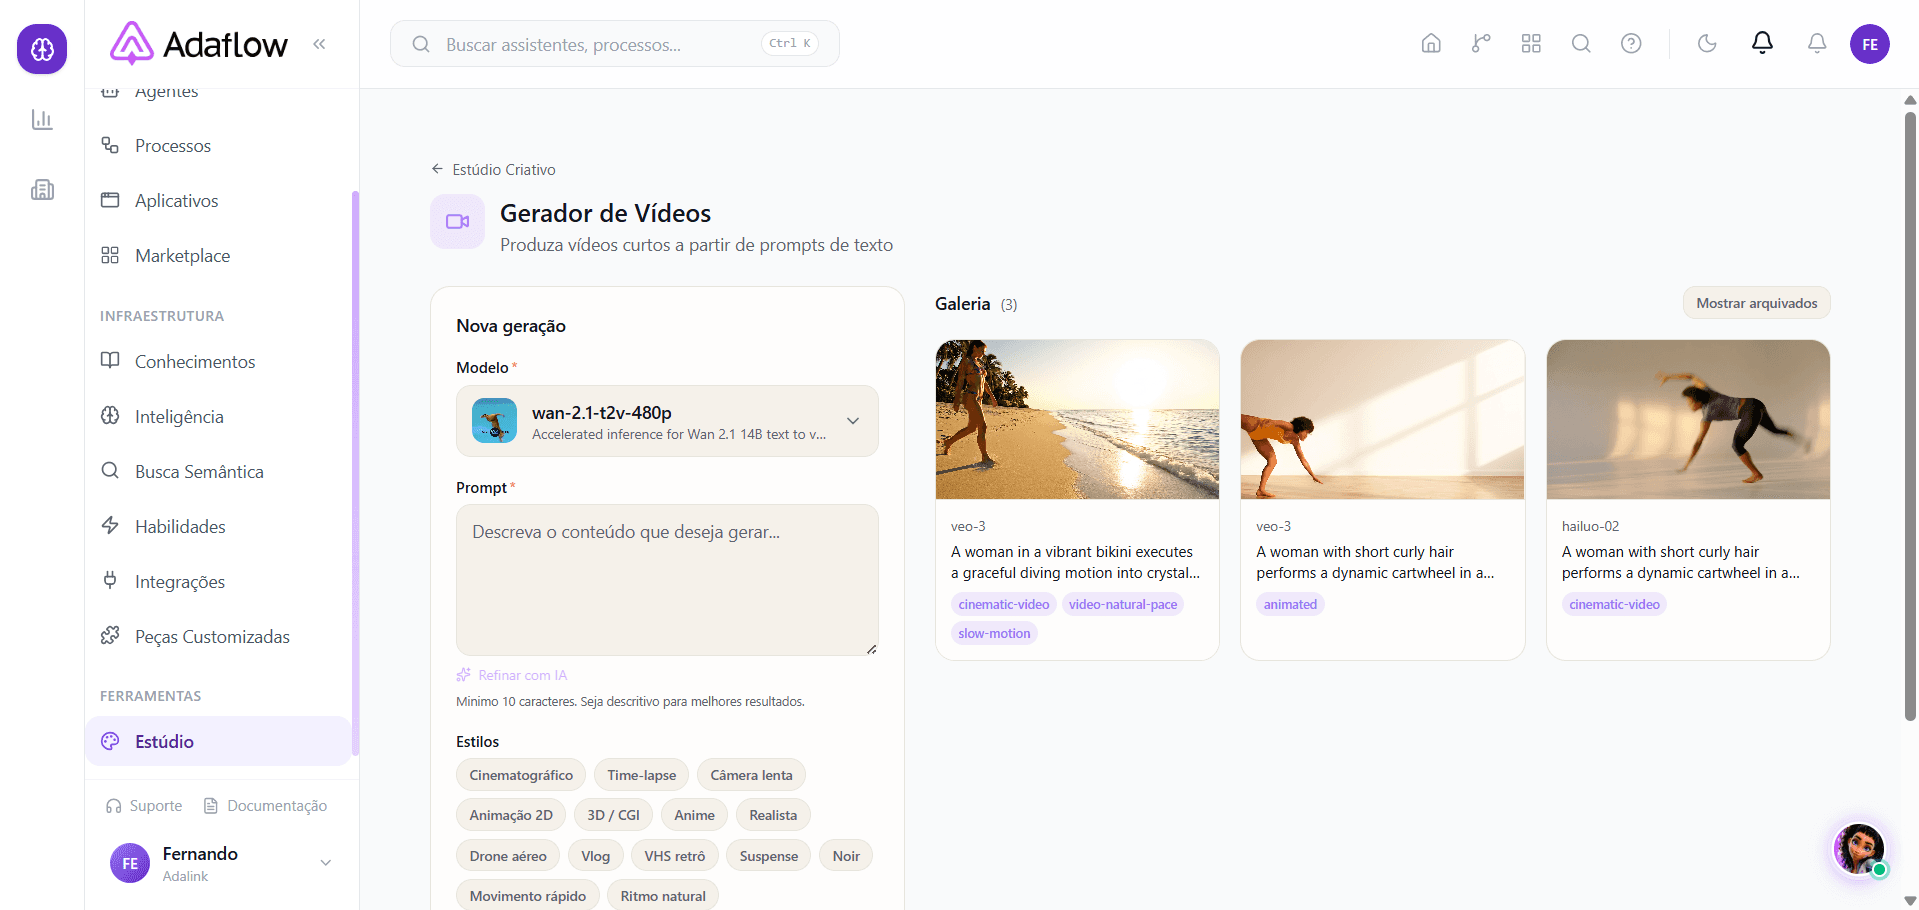Open Aplicativos in the sidebar
Image resolution: width=1919 pixels, height=910 pixels.
point(218,201)
